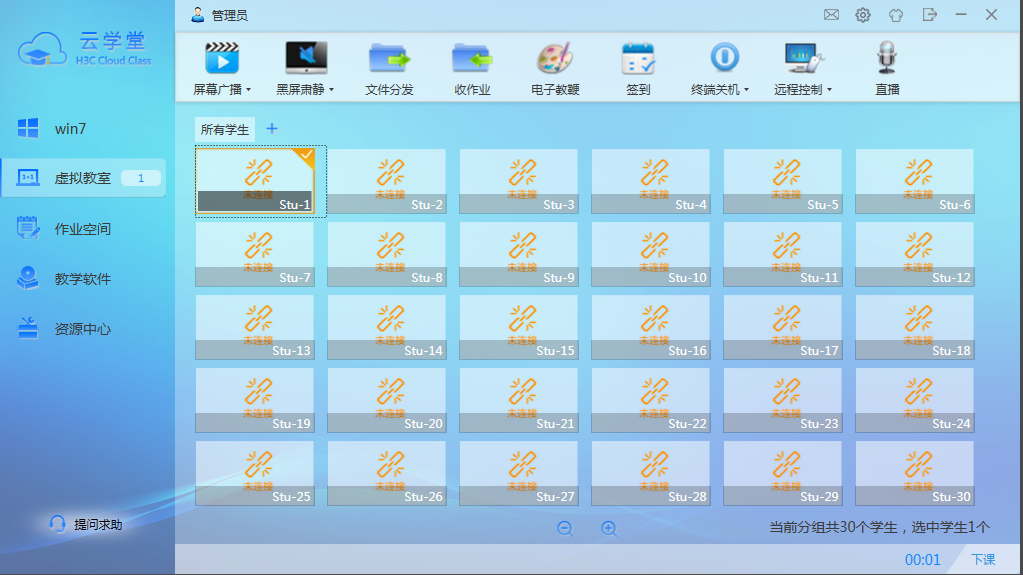Viewport: 1023px width, 575px height.
Task: Select student Stu-21 thumbnail
Action: point(519,400)
